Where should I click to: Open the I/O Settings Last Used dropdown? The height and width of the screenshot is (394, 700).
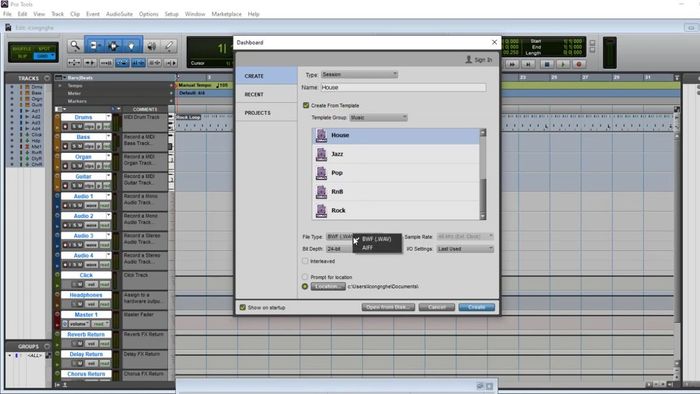465,249
